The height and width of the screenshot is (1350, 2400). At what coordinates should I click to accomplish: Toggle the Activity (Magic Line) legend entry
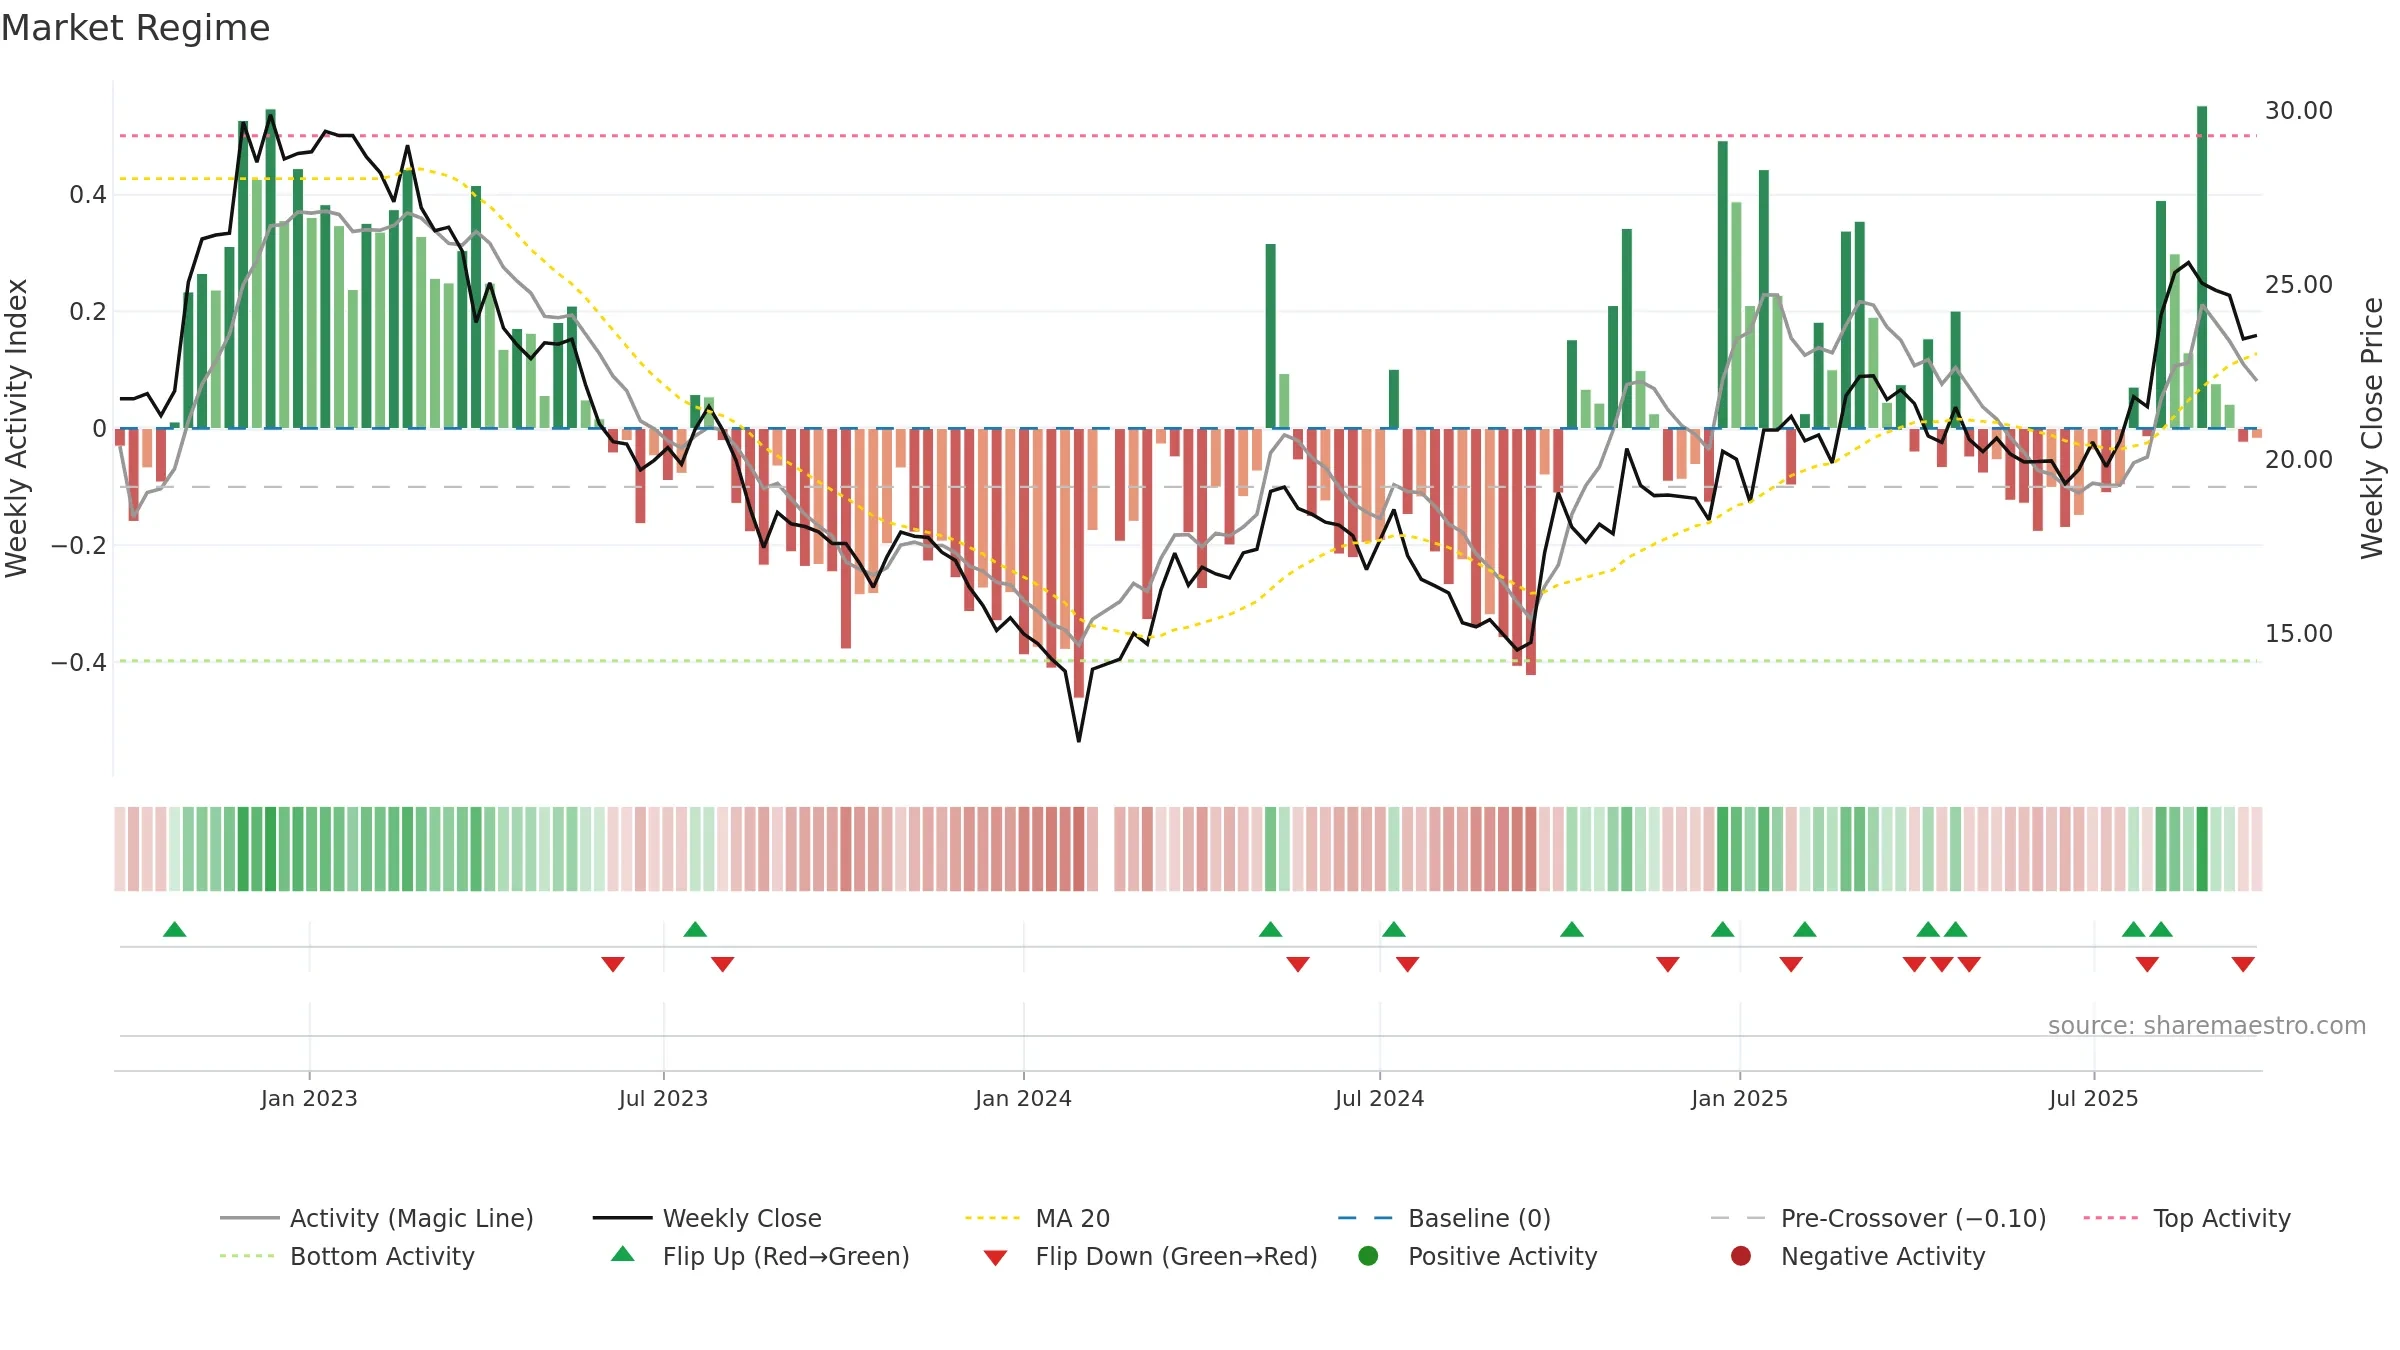[x=377, y=1218]
